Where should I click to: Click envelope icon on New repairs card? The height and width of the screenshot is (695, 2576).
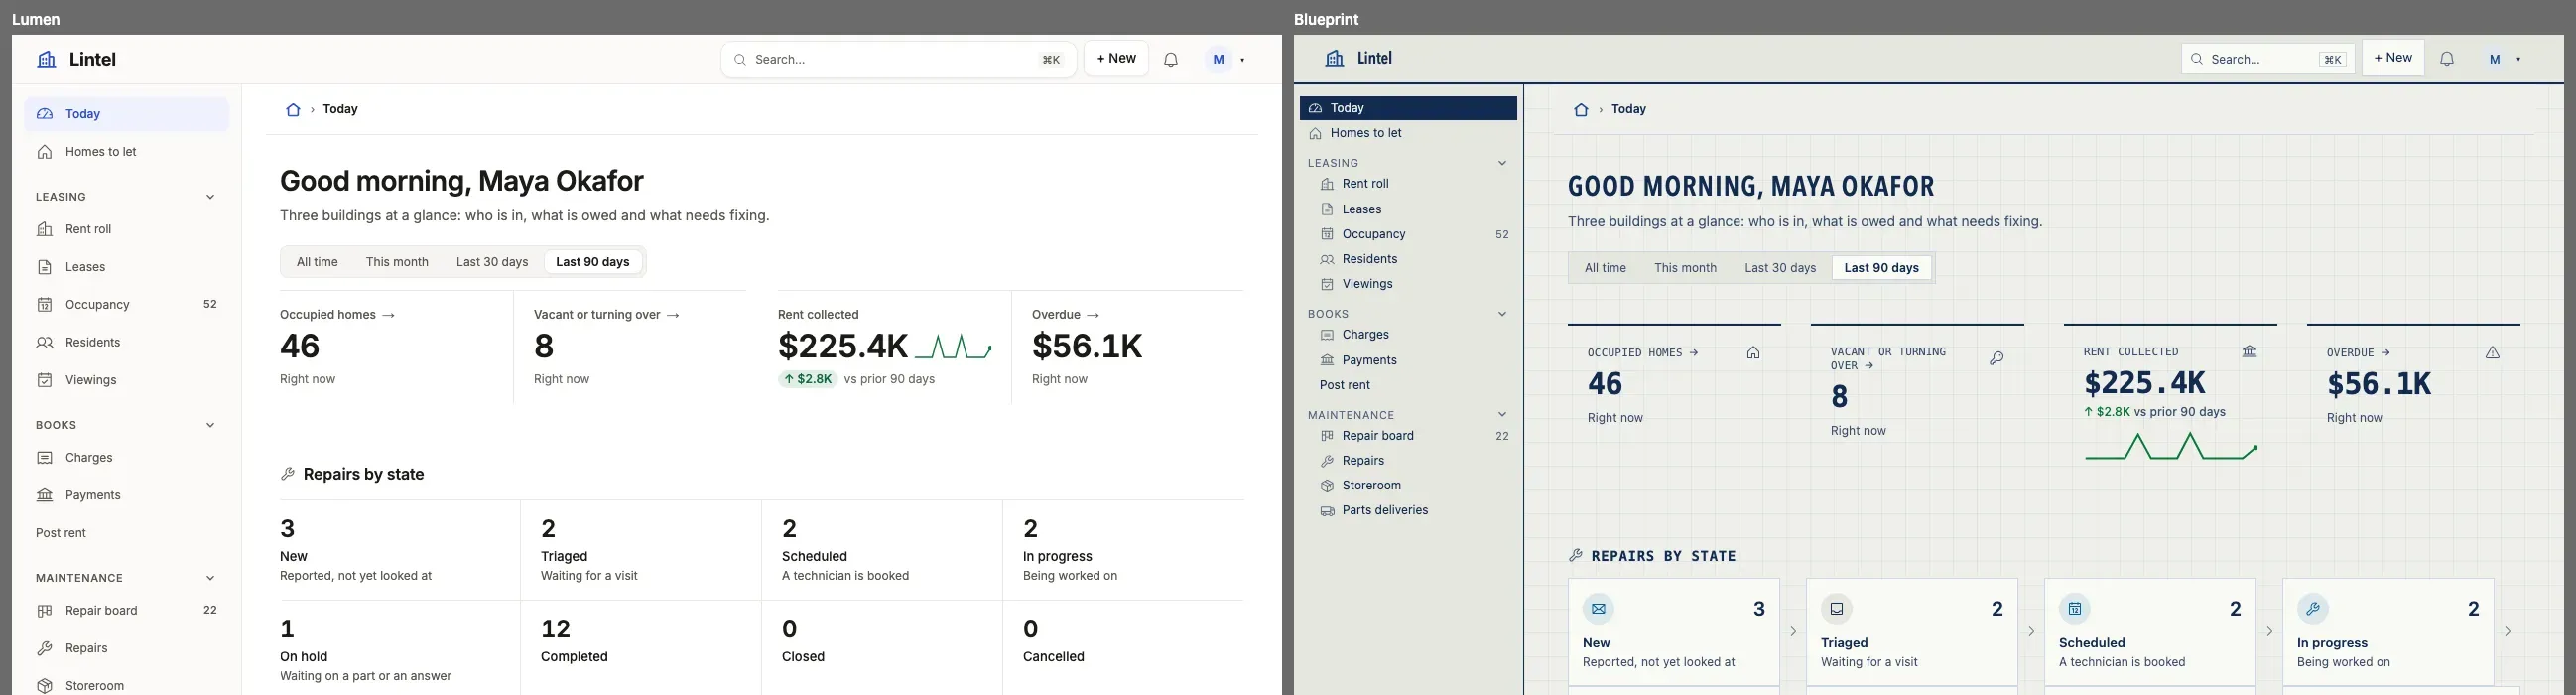(x=1599, y=609)
